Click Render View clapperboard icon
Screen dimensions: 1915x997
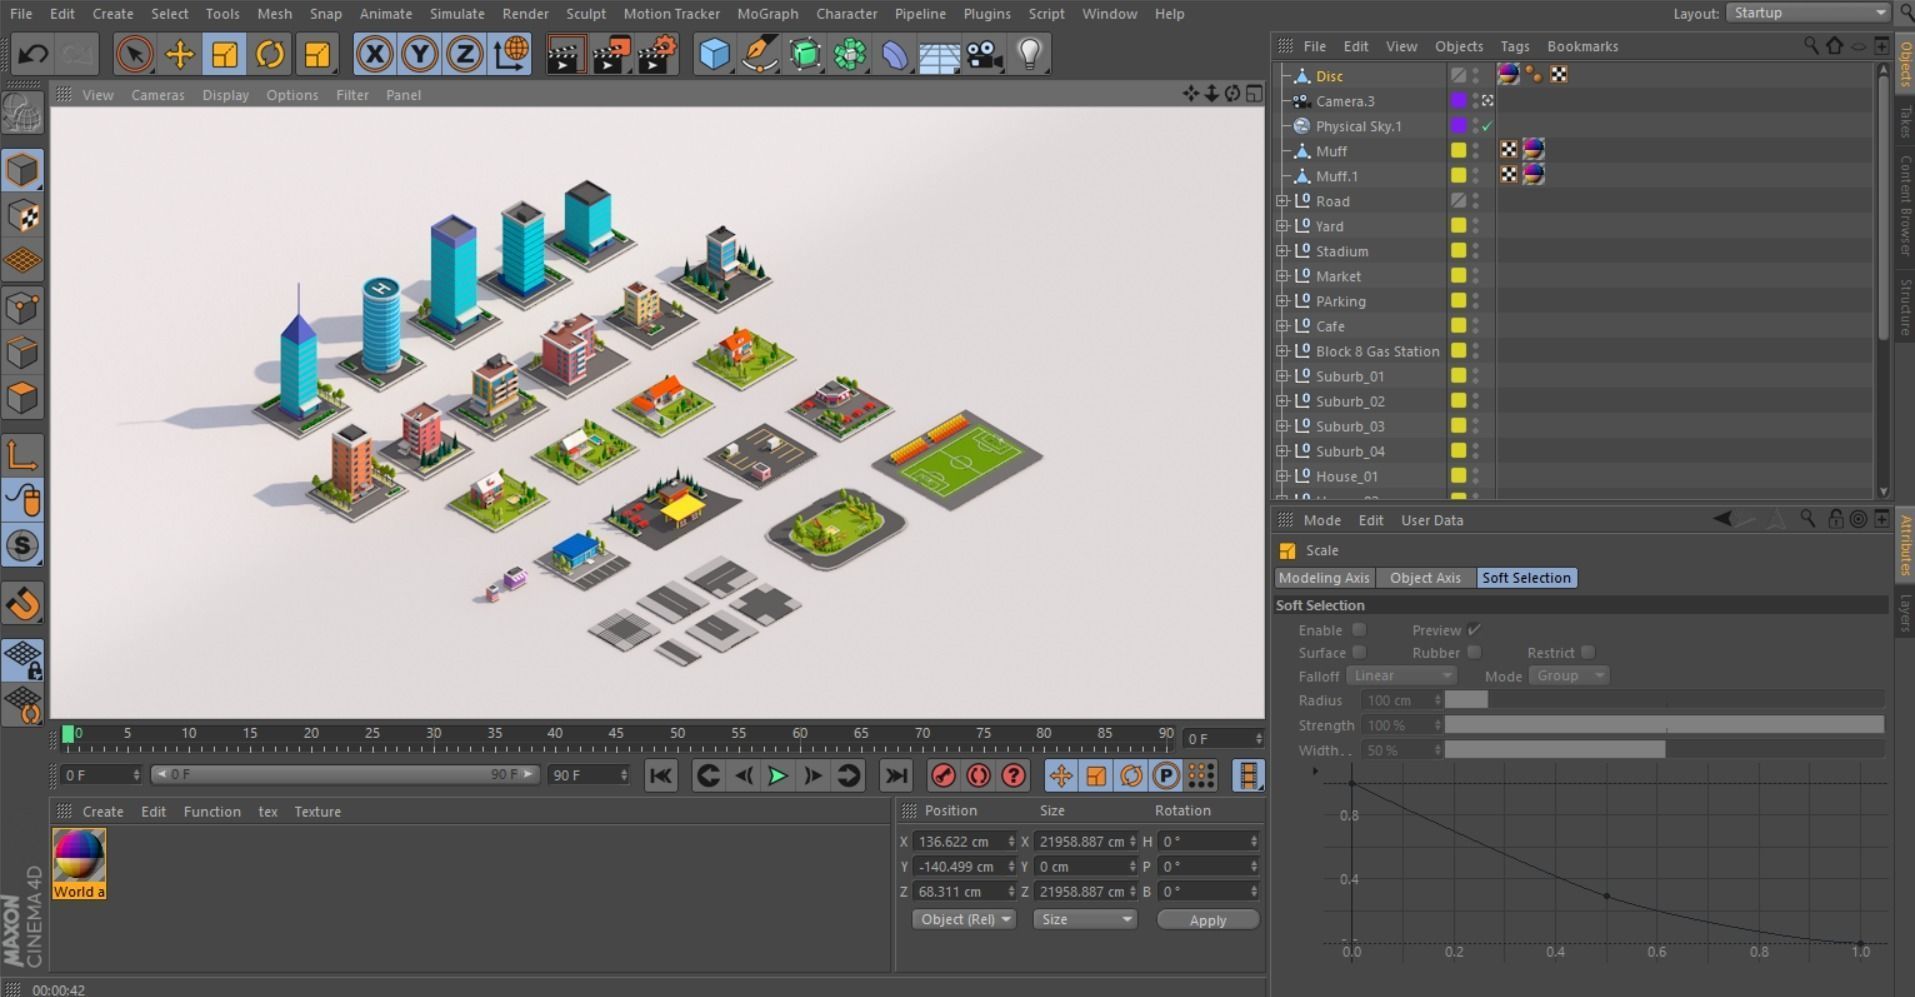[565, 54]
